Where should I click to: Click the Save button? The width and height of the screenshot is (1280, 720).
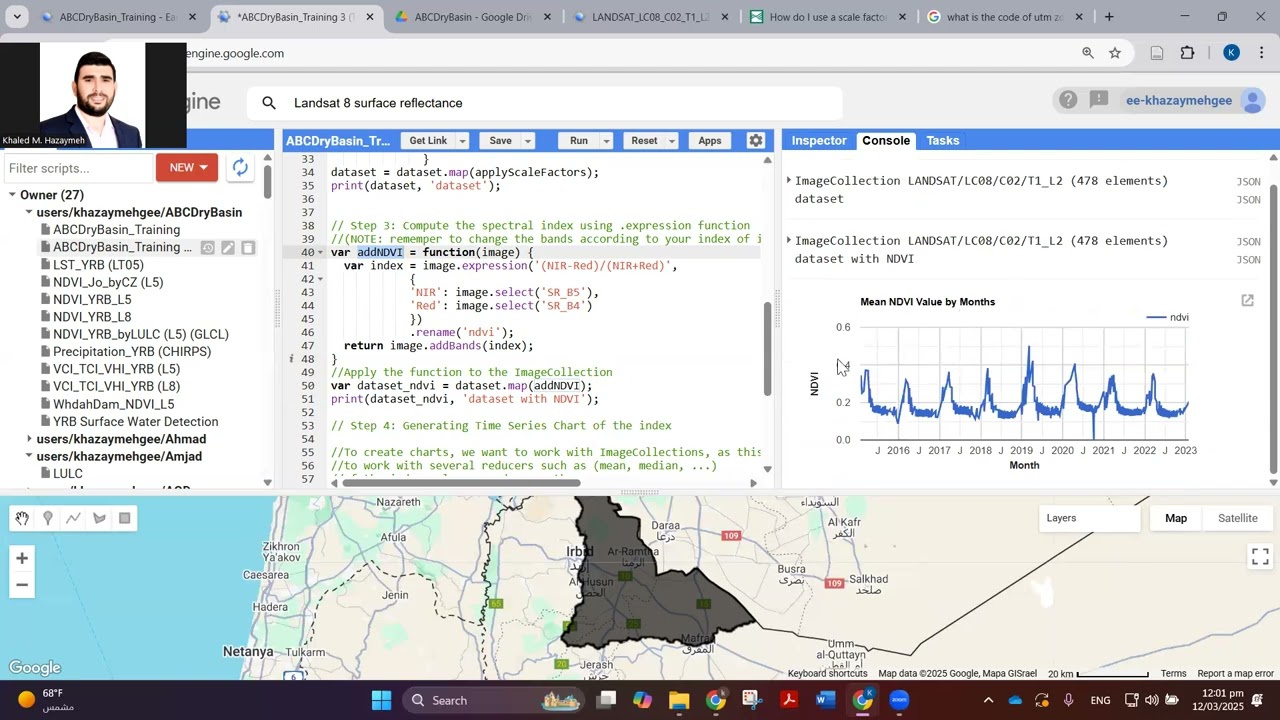click(x=500, y=141)
